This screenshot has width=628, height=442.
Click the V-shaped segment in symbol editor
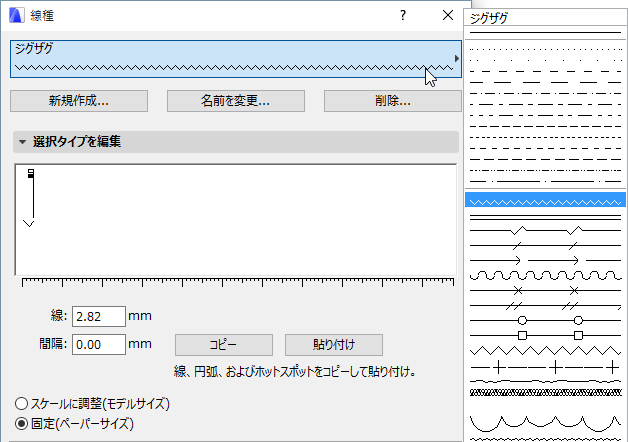click(x=28, y=223)
